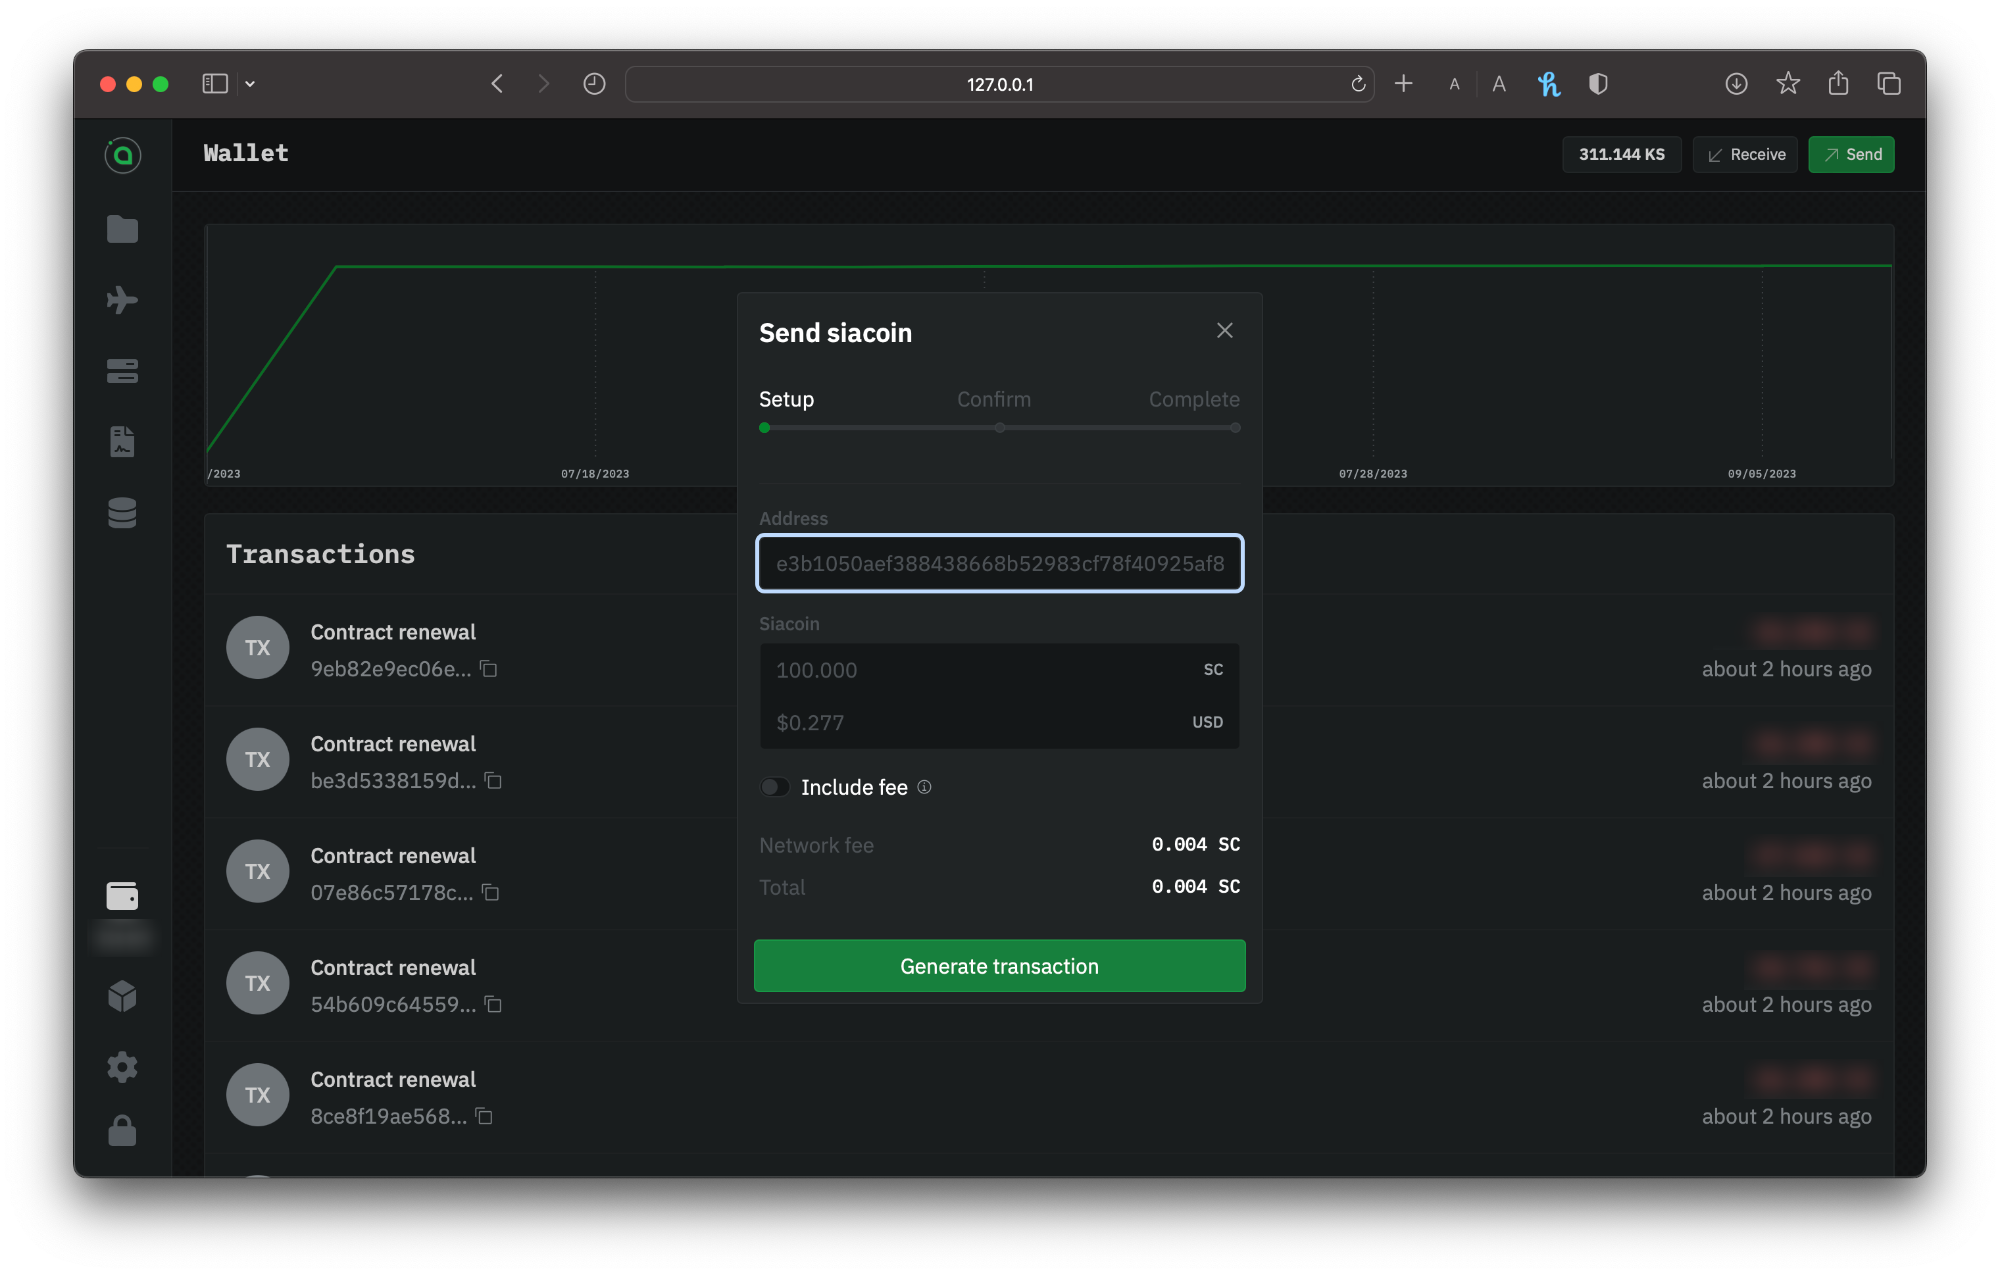
Task: Select the Confirm step in the dialog
Action: pyautogui.click(x=993, y=400)
